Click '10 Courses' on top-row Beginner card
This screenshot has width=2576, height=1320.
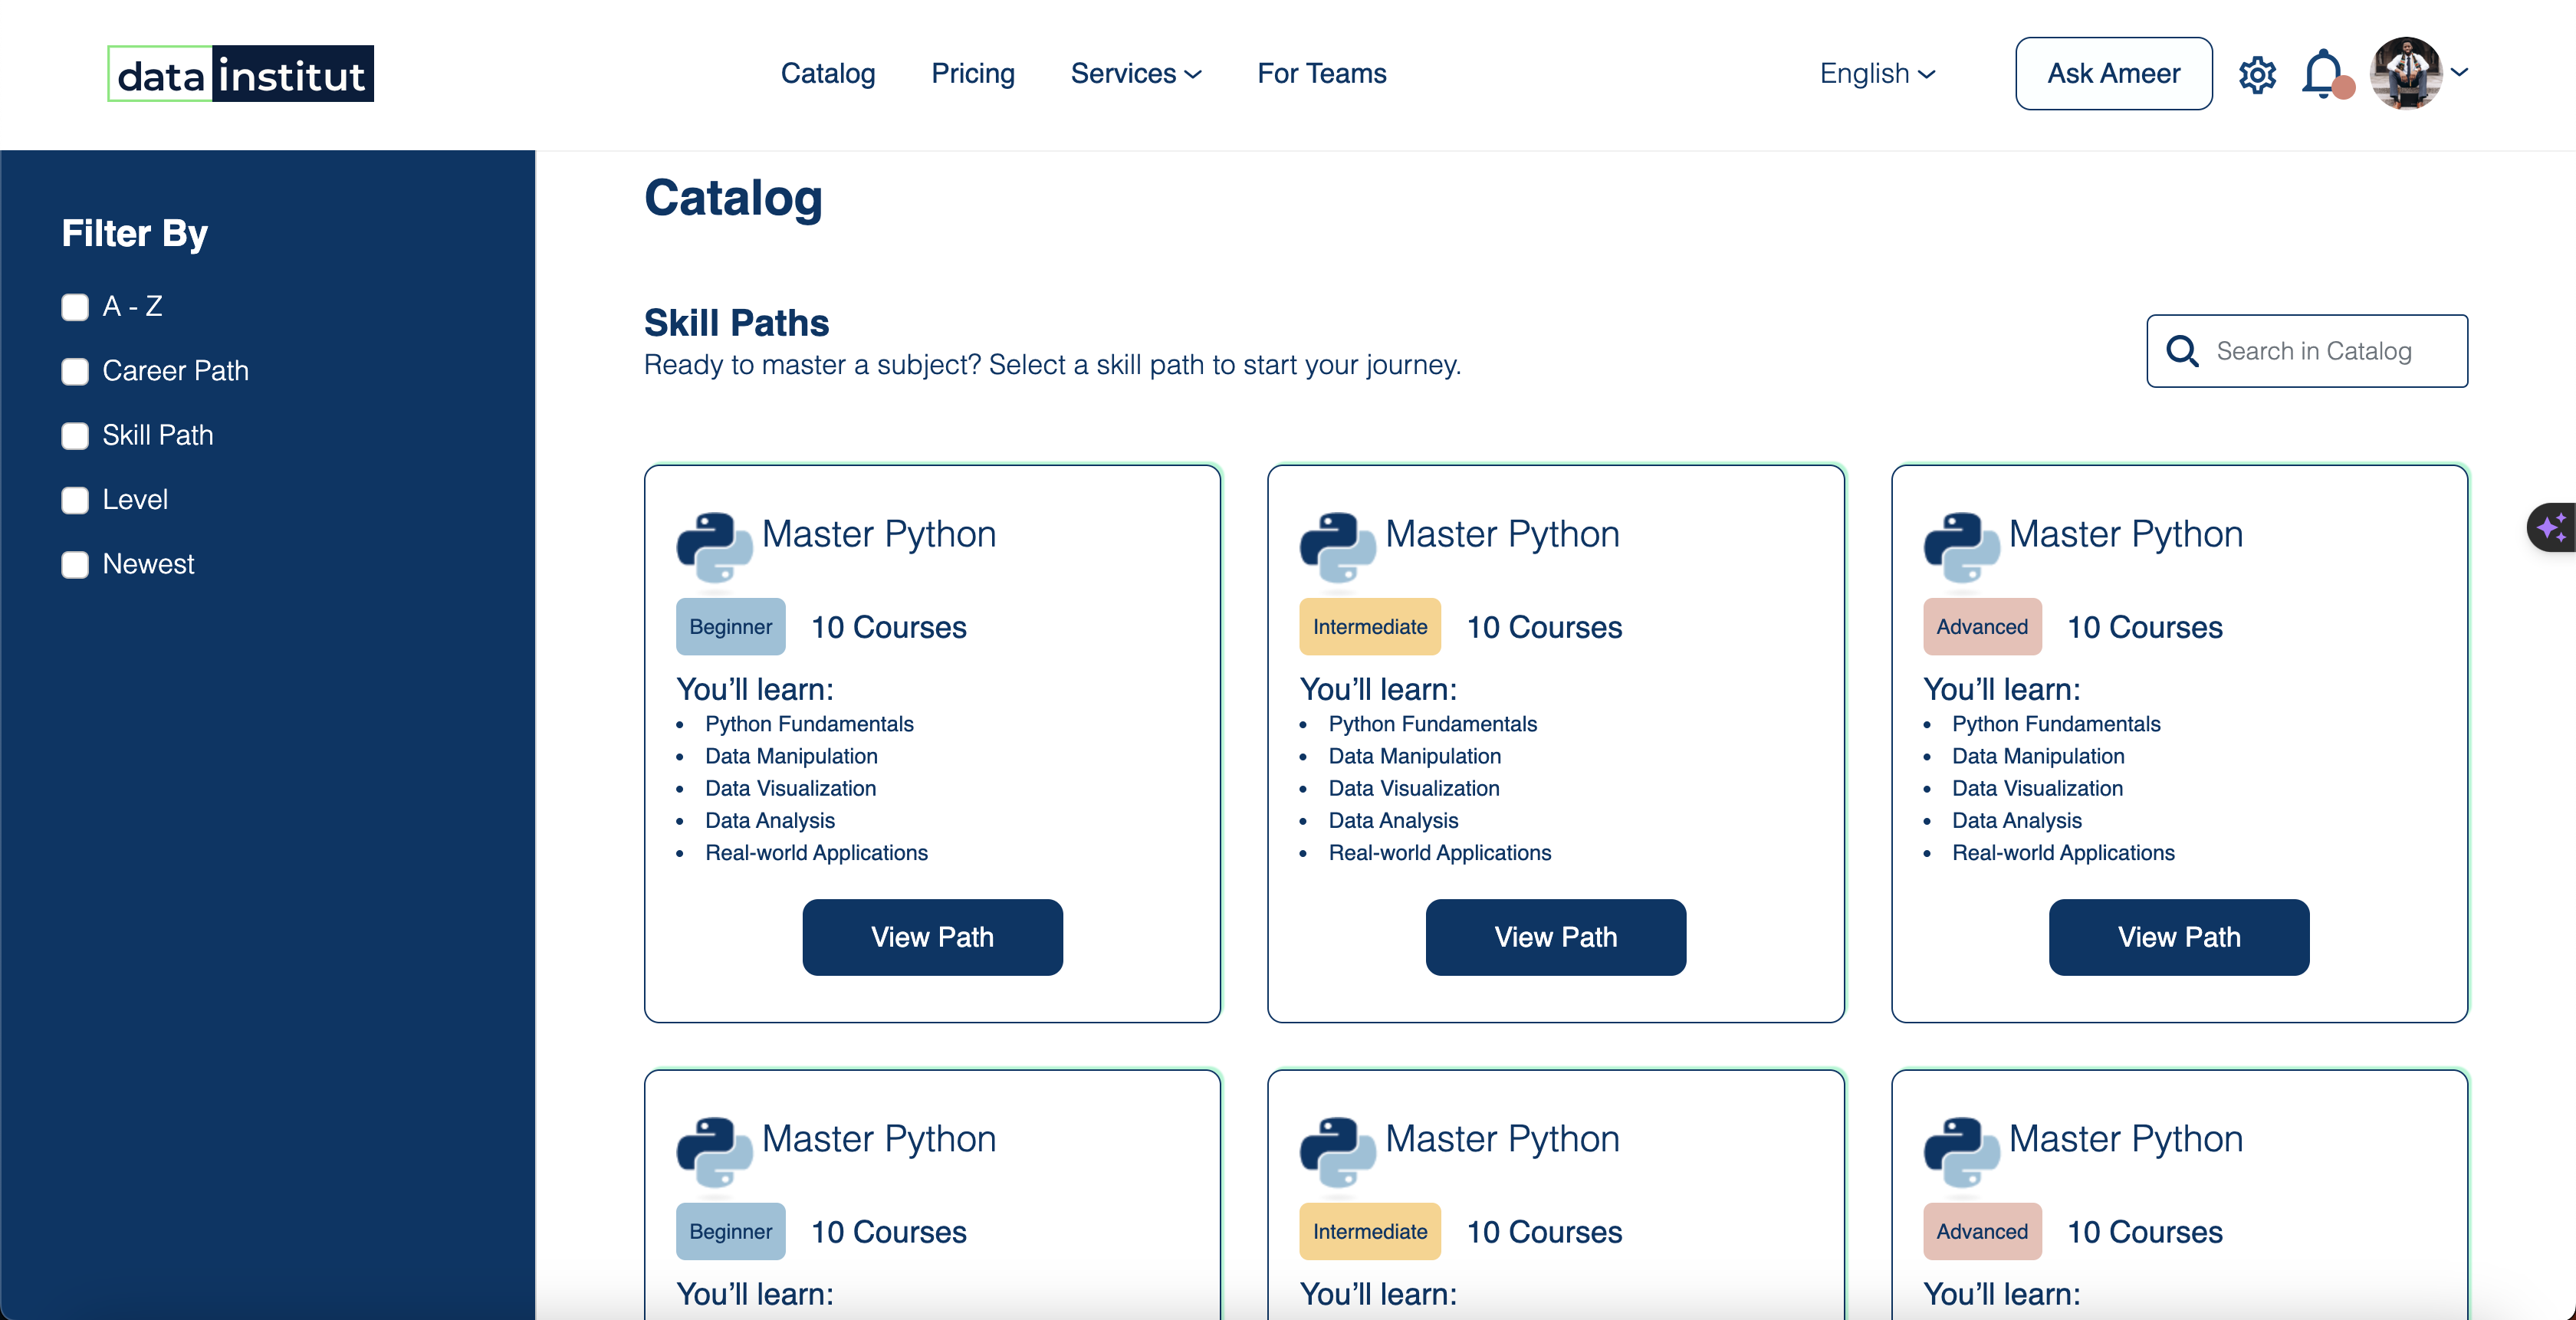888,628
